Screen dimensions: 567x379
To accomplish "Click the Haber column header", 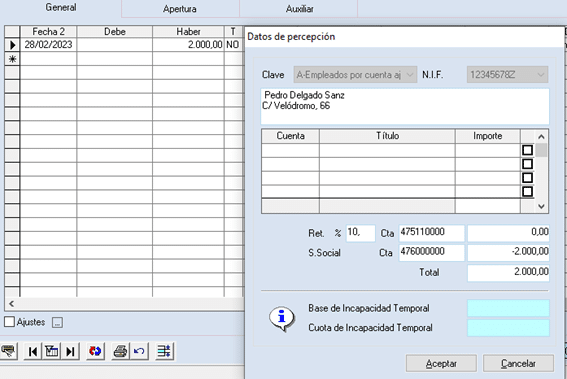I will click(188, 31).
